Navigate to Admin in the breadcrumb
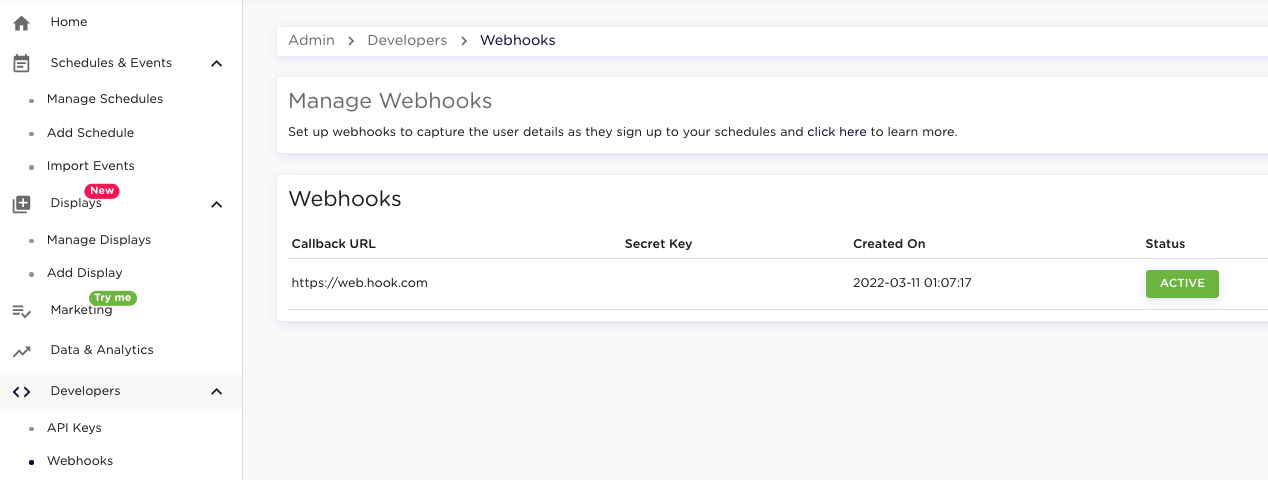Viewport: 1268px width, 480px height. tap(311, 41)
